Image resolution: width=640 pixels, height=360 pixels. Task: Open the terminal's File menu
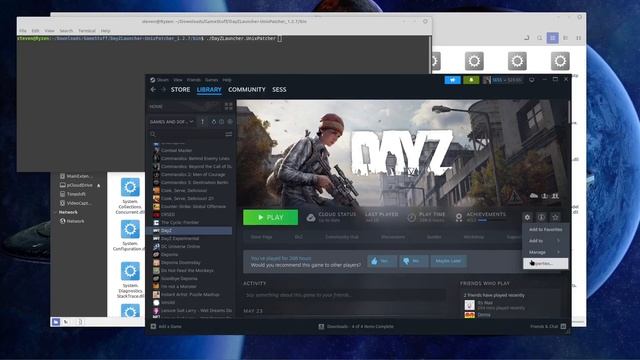23,31
